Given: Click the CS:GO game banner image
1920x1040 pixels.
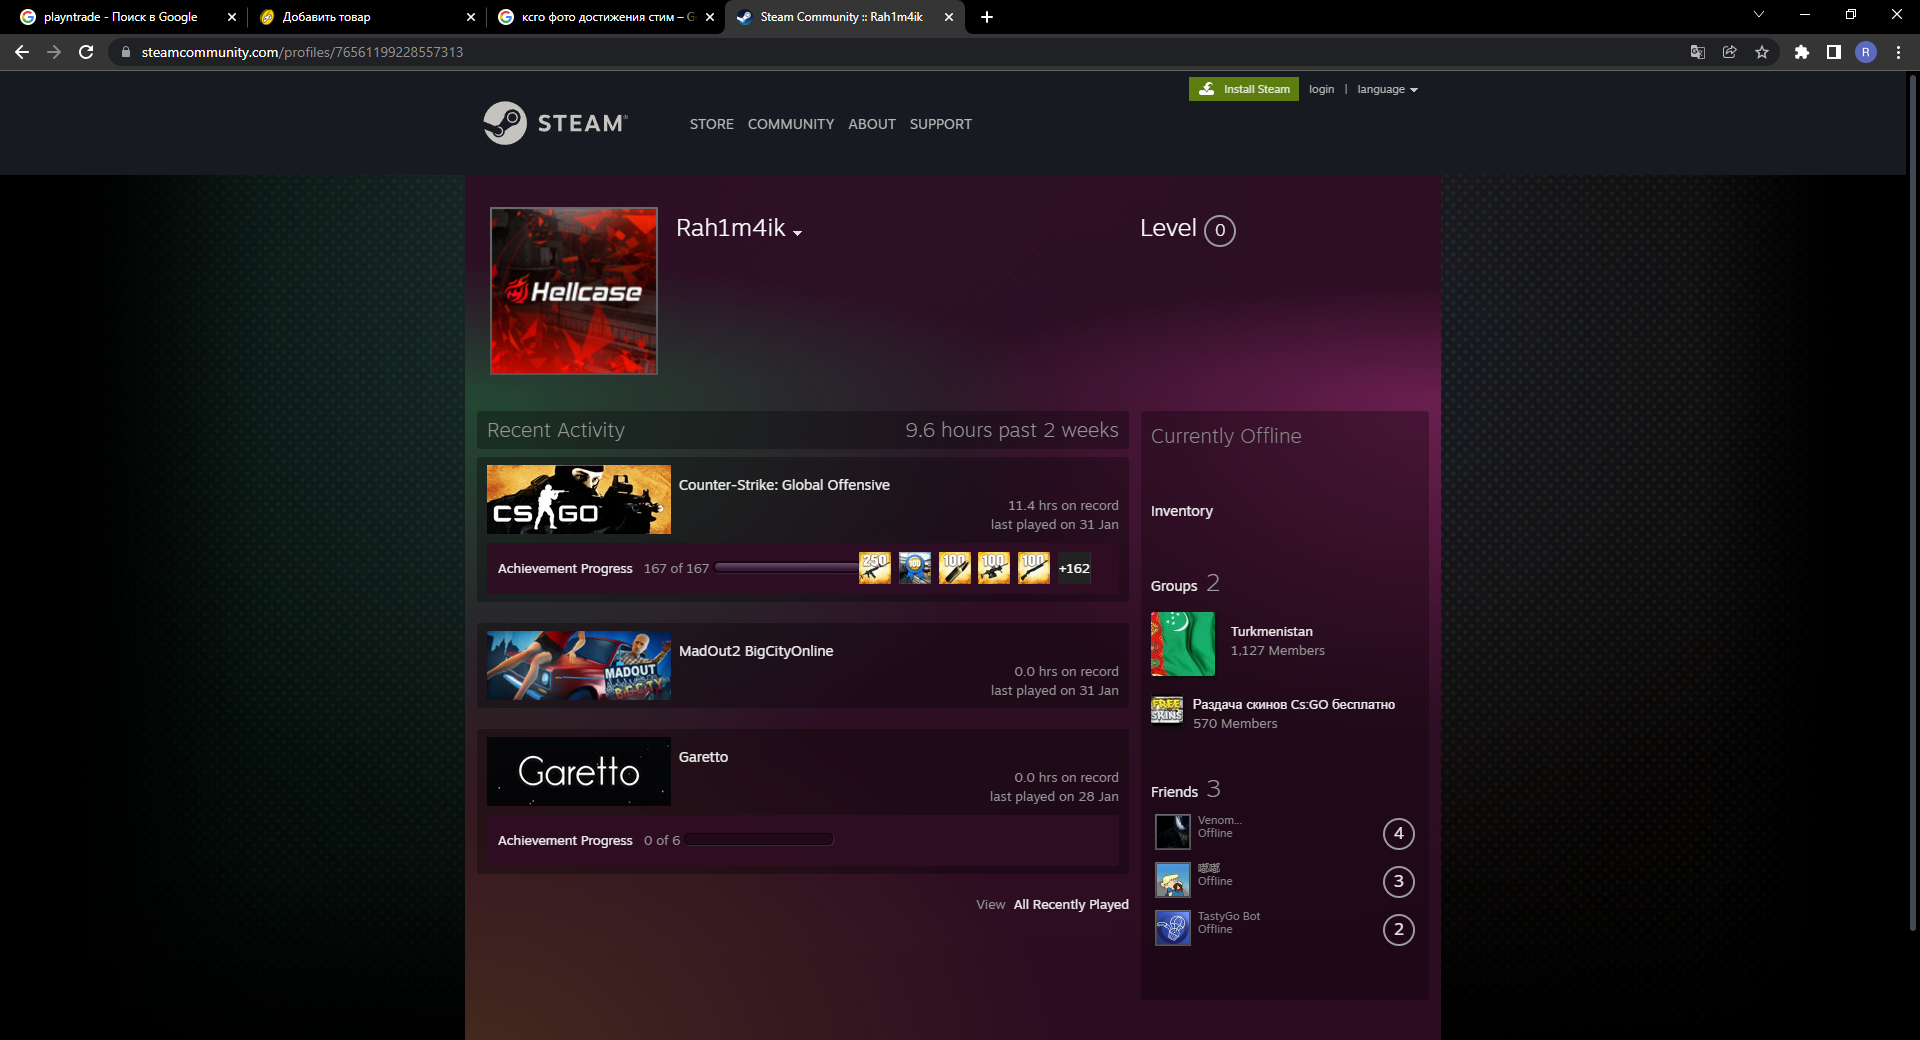Looking at the screenshot, I should point(578,499).
